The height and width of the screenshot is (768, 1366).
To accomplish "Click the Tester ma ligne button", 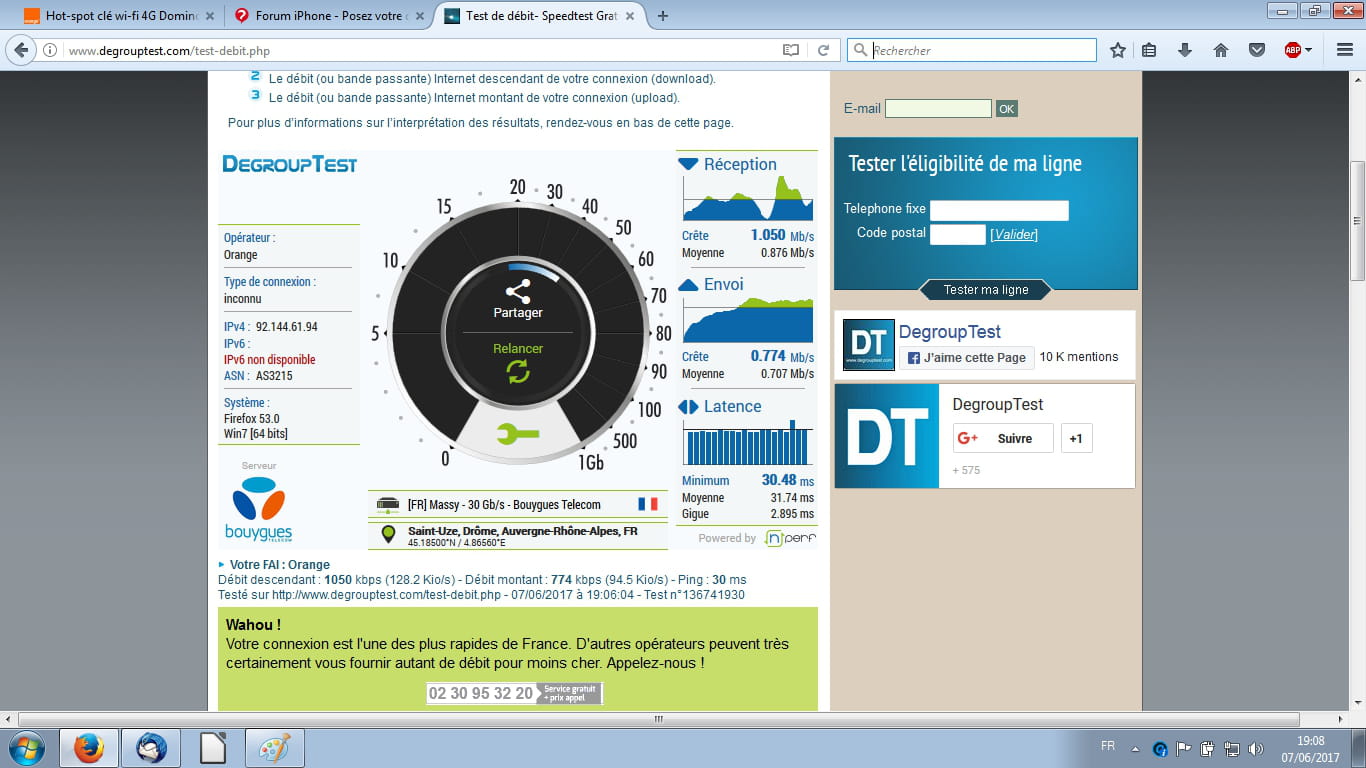I will click(986, 290).
